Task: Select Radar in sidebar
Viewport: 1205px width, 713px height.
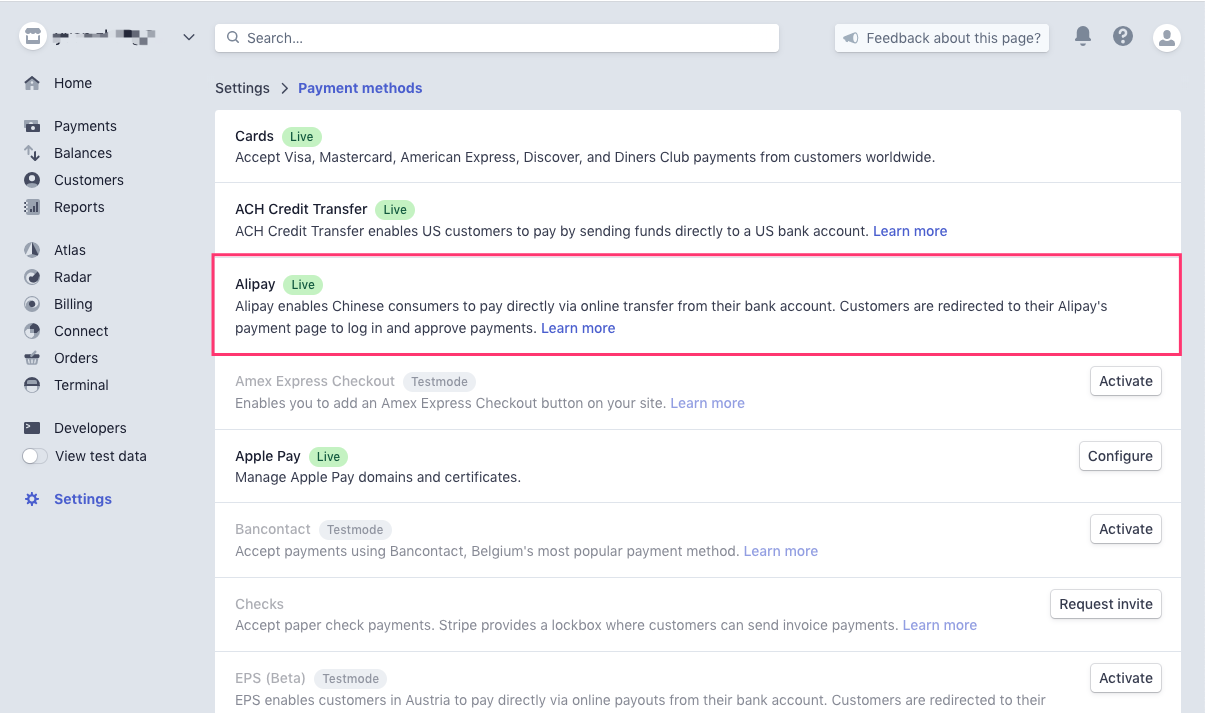Action: 73,277
